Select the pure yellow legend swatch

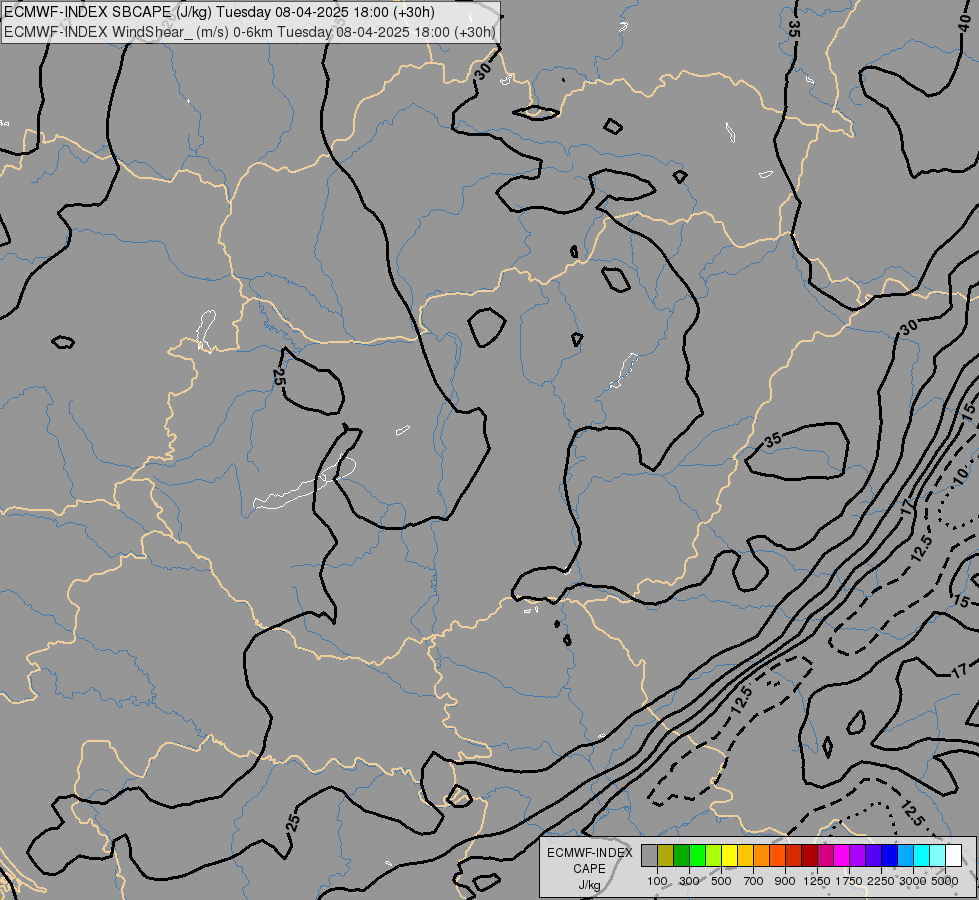pos(729,856)
